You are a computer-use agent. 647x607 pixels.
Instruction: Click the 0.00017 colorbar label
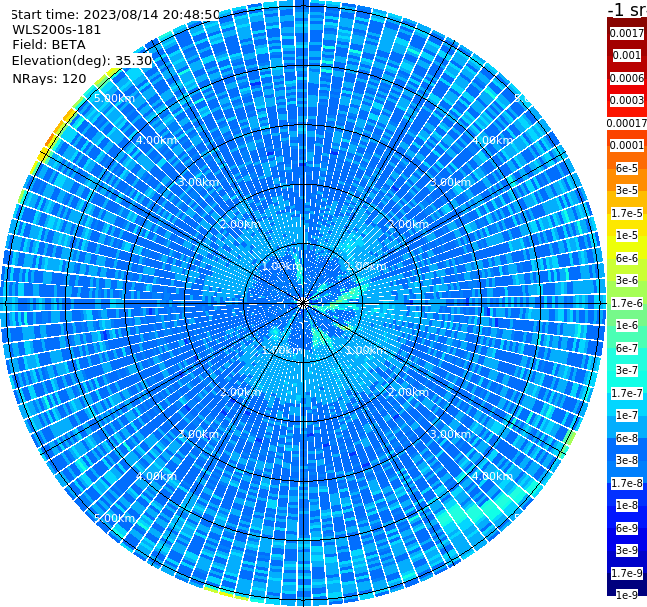coord(626,123)
